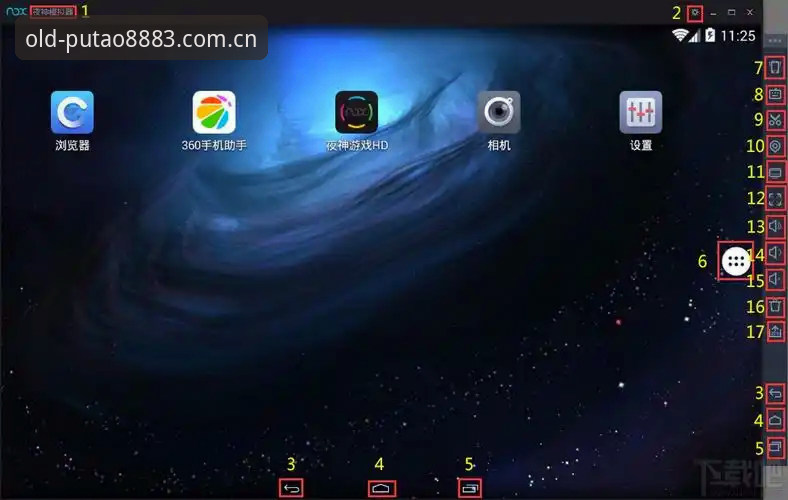Open the app drawer round dots button
This screenshot has height=500, width=788.
[x=736, y=261]
